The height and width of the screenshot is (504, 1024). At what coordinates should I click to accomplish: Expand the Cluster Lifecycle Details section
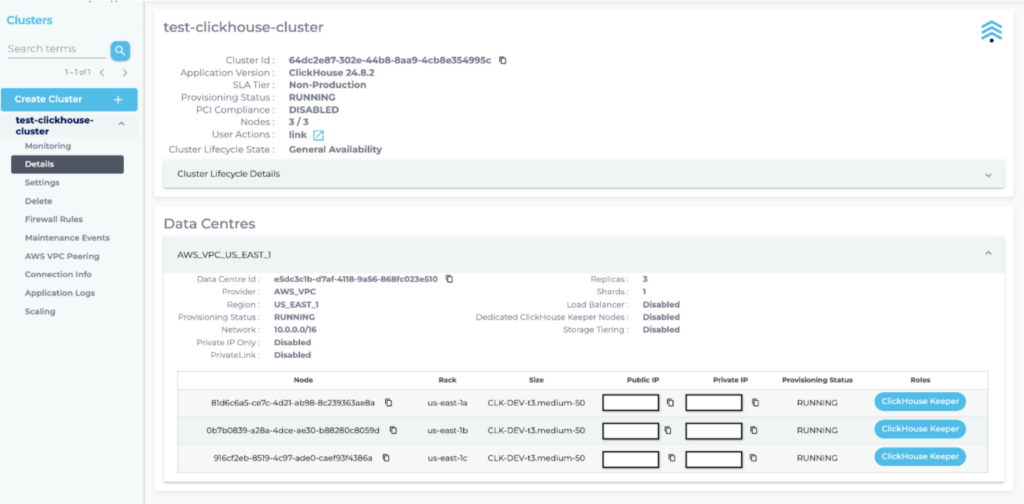[x=988, y=174]
